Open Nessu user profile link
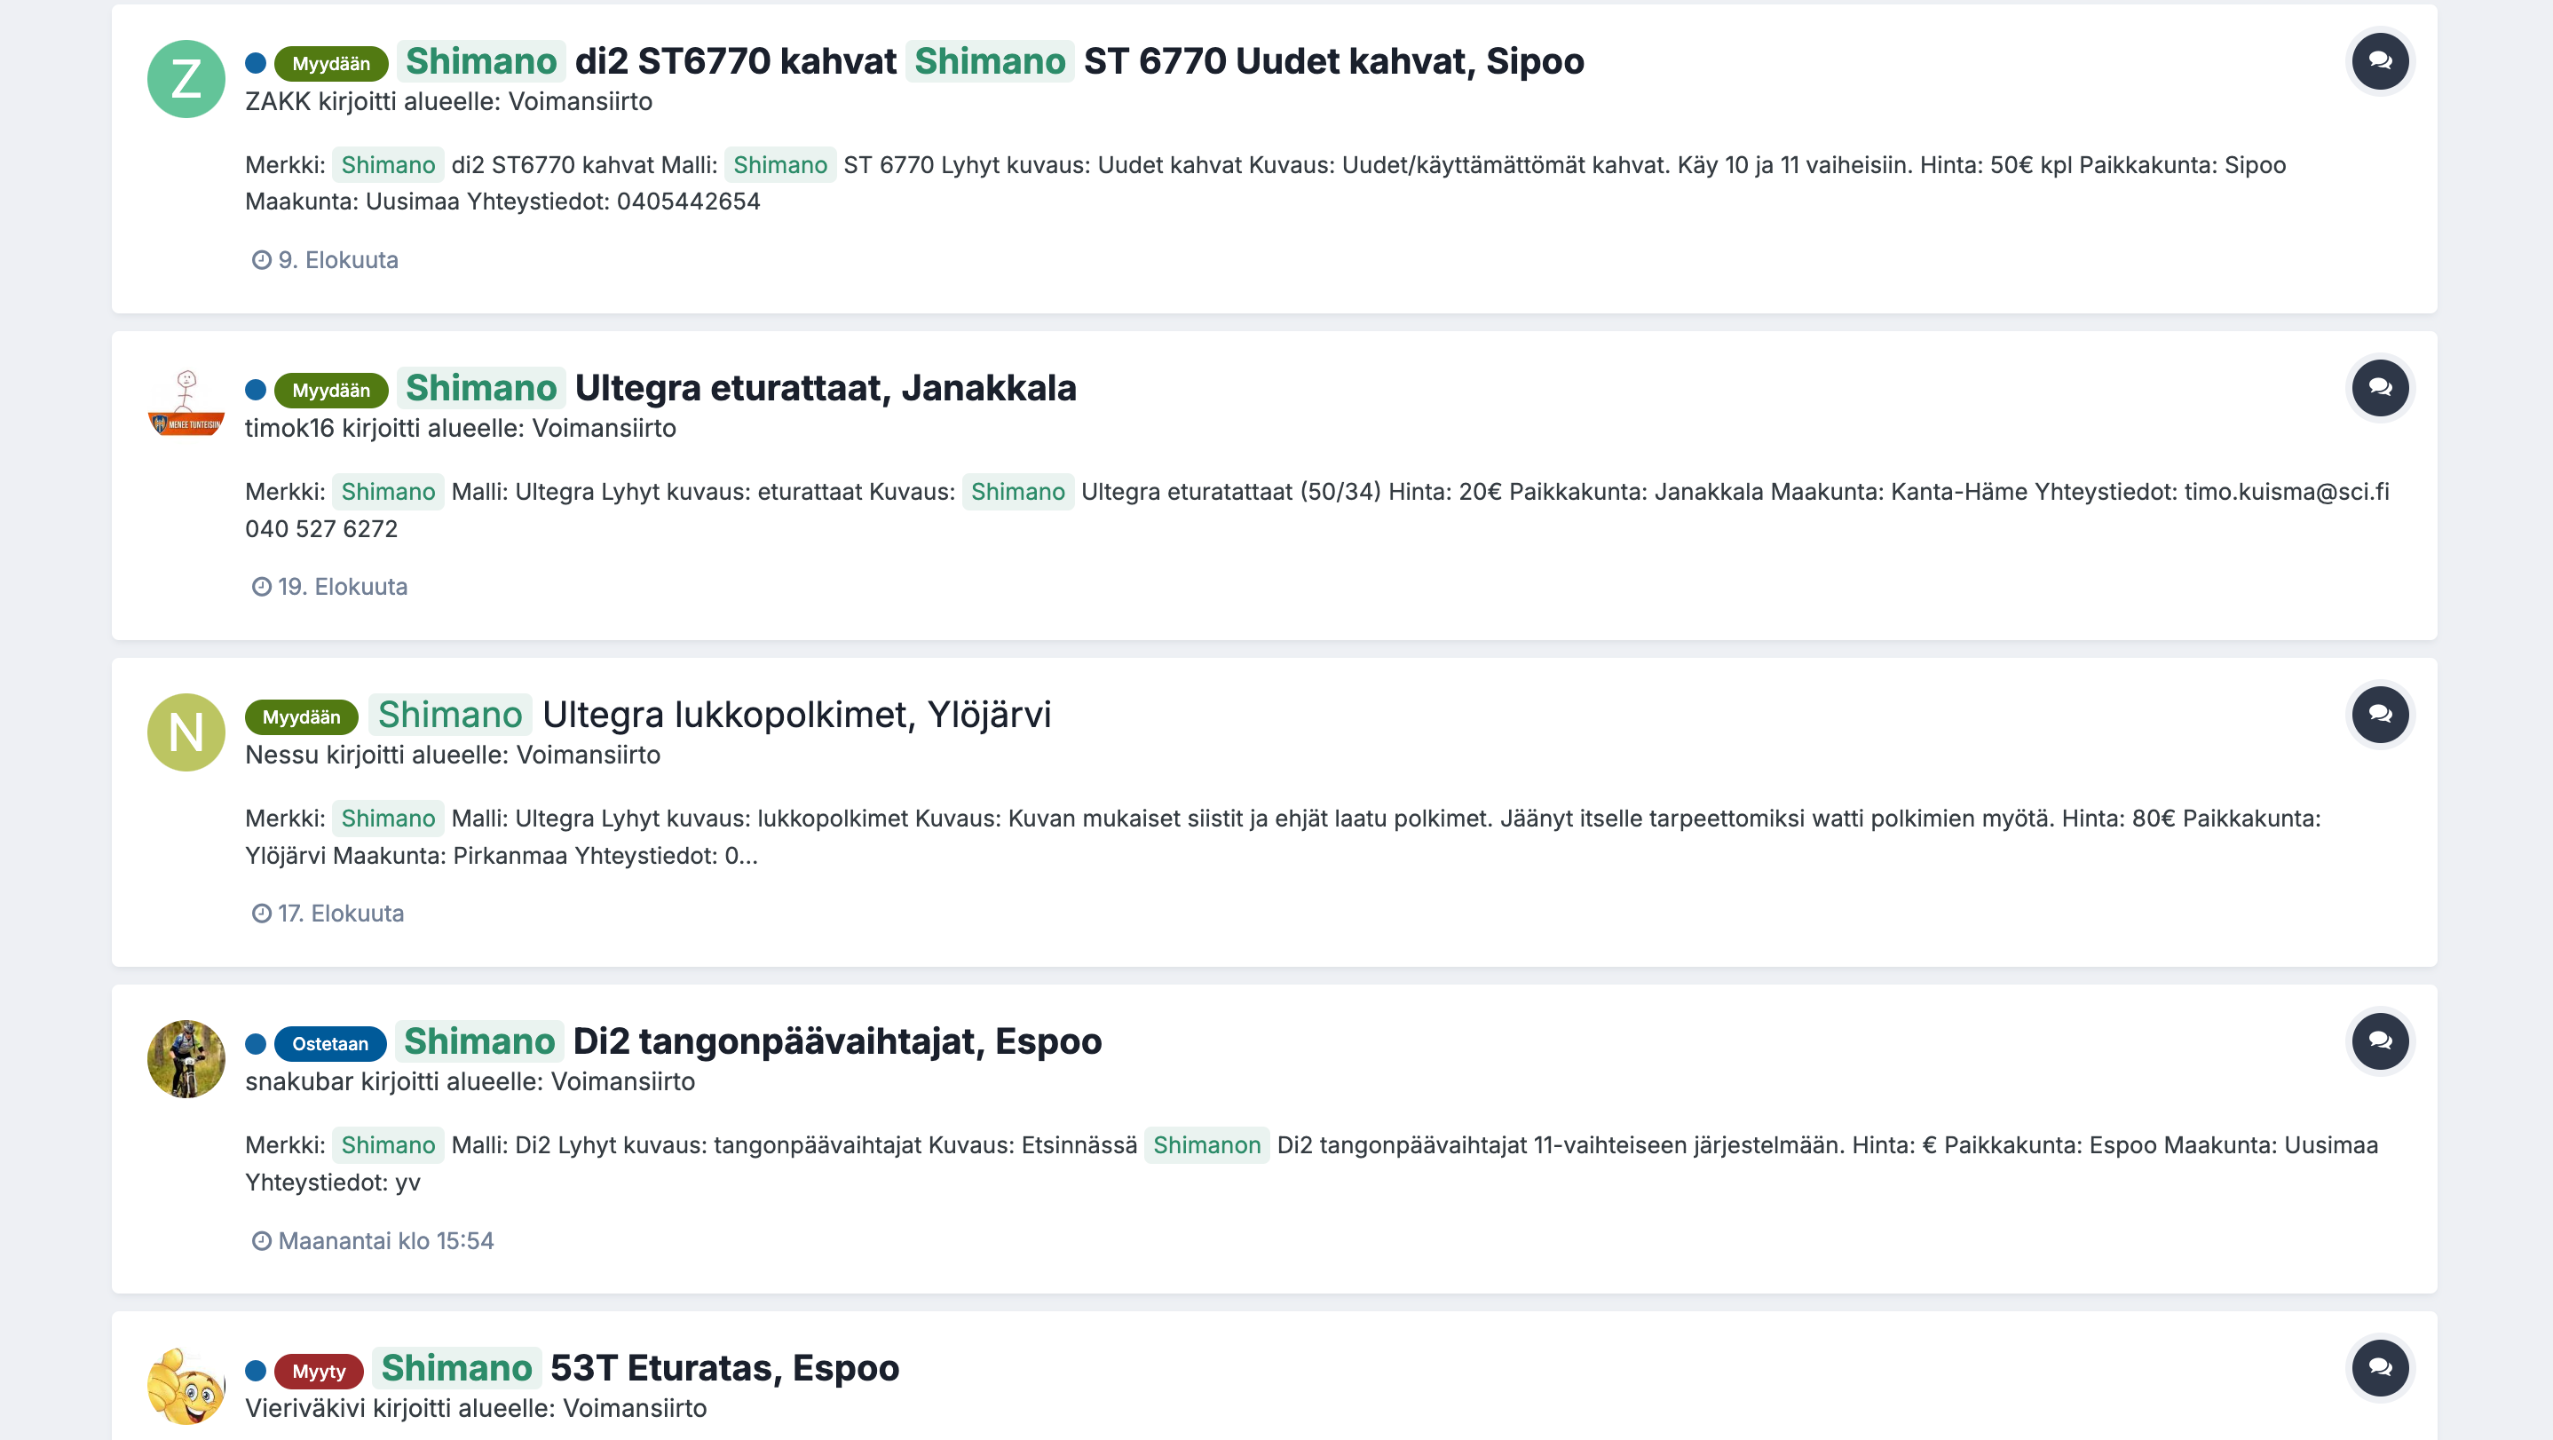The height and width of the screenshot is (1440, 2553). pos(282,755)
